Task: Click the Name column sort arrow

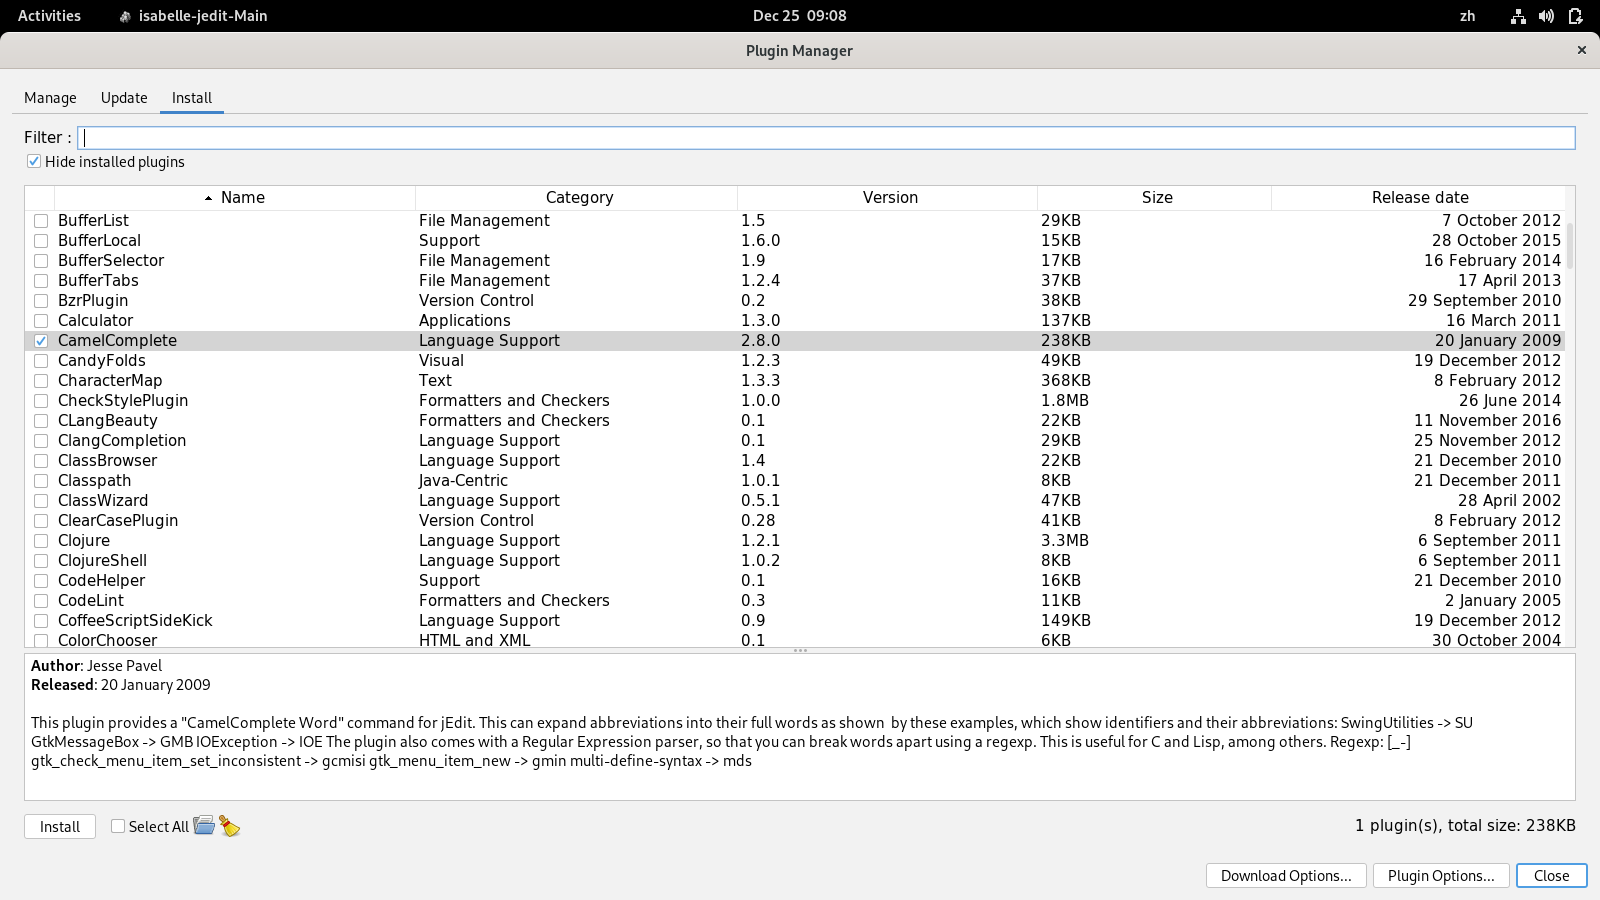Action: point(208,198)
